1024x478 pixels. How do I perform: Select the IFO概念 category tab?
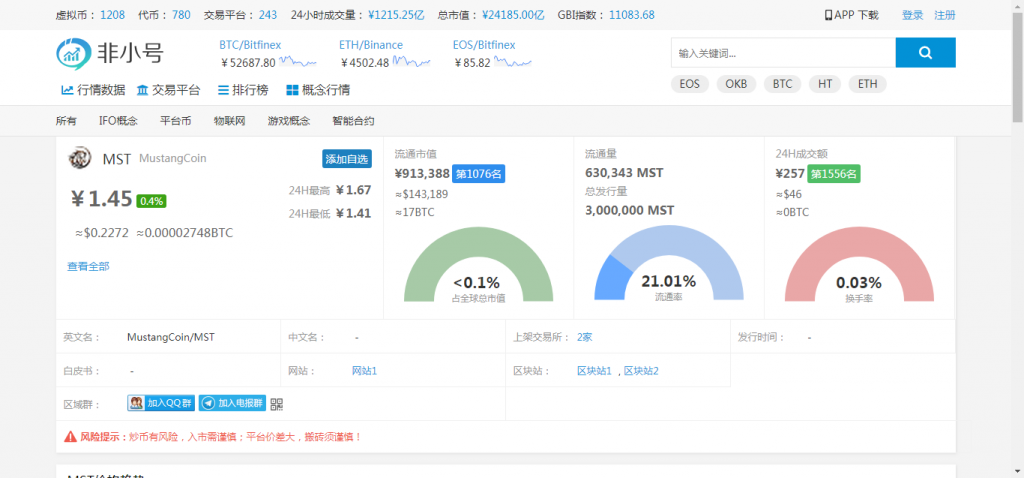click(118, 121)
